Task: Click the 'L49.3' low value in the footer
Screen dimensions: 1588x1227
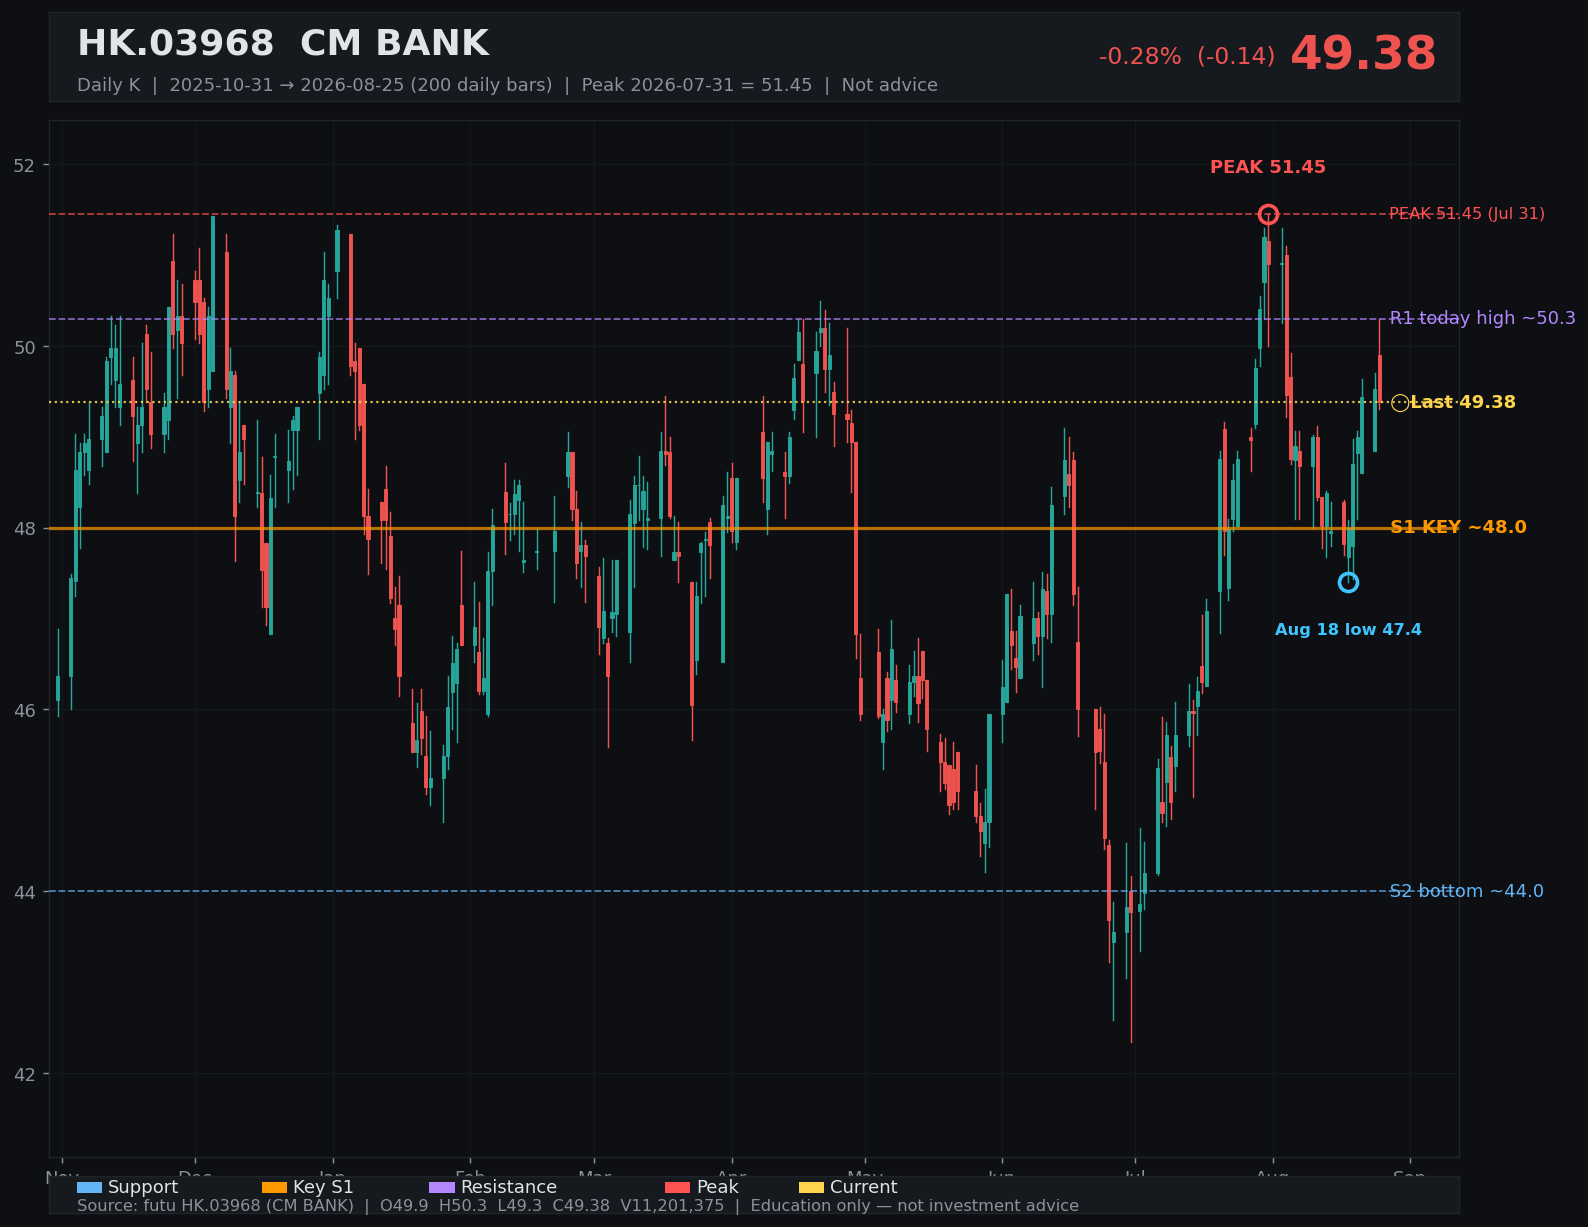Action: [520, 1206]
